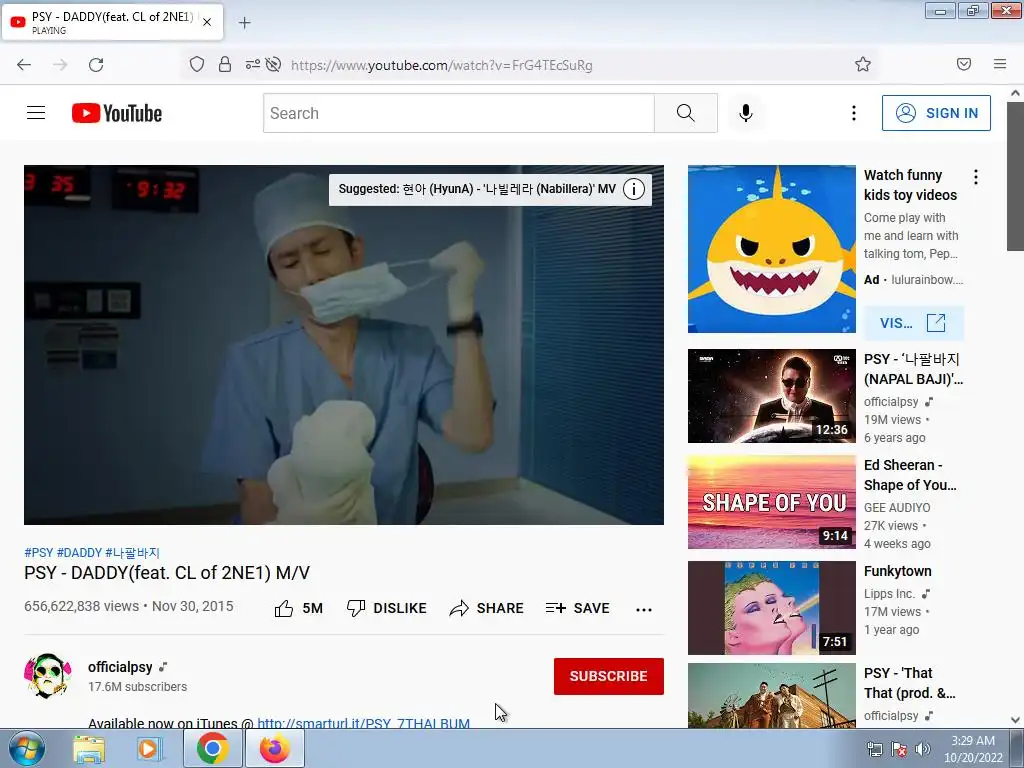
Task: Save page to Pocket icon
Action: pyautogui.click(x=964, y=64)
